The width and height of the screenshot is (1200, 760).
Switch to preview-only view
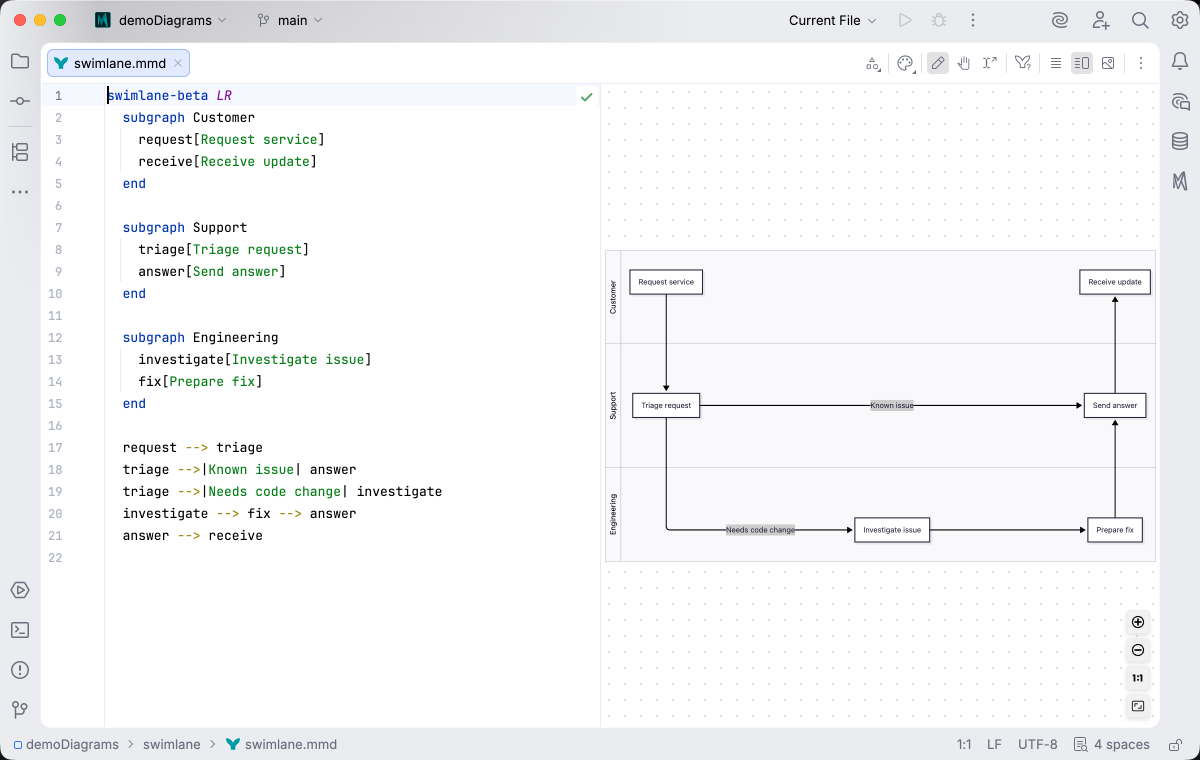(1108, 63)
